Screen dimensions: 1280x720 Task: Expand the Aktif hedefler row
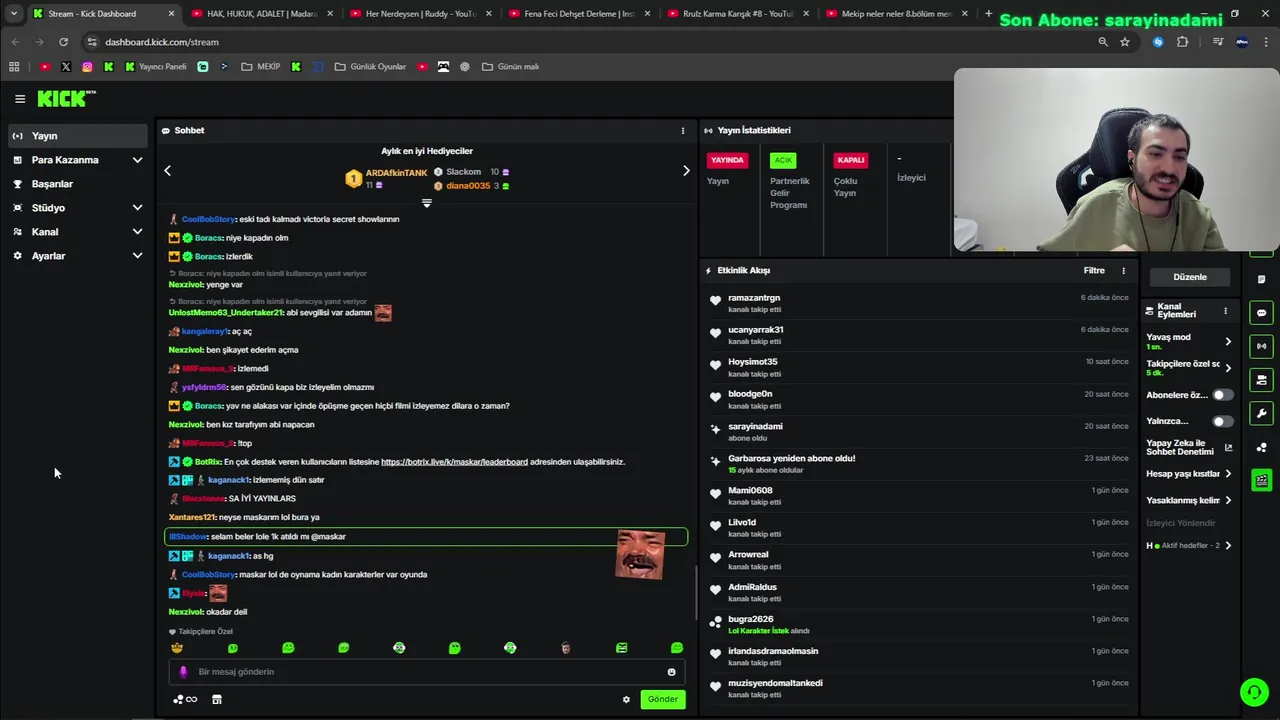point(1228,545)
